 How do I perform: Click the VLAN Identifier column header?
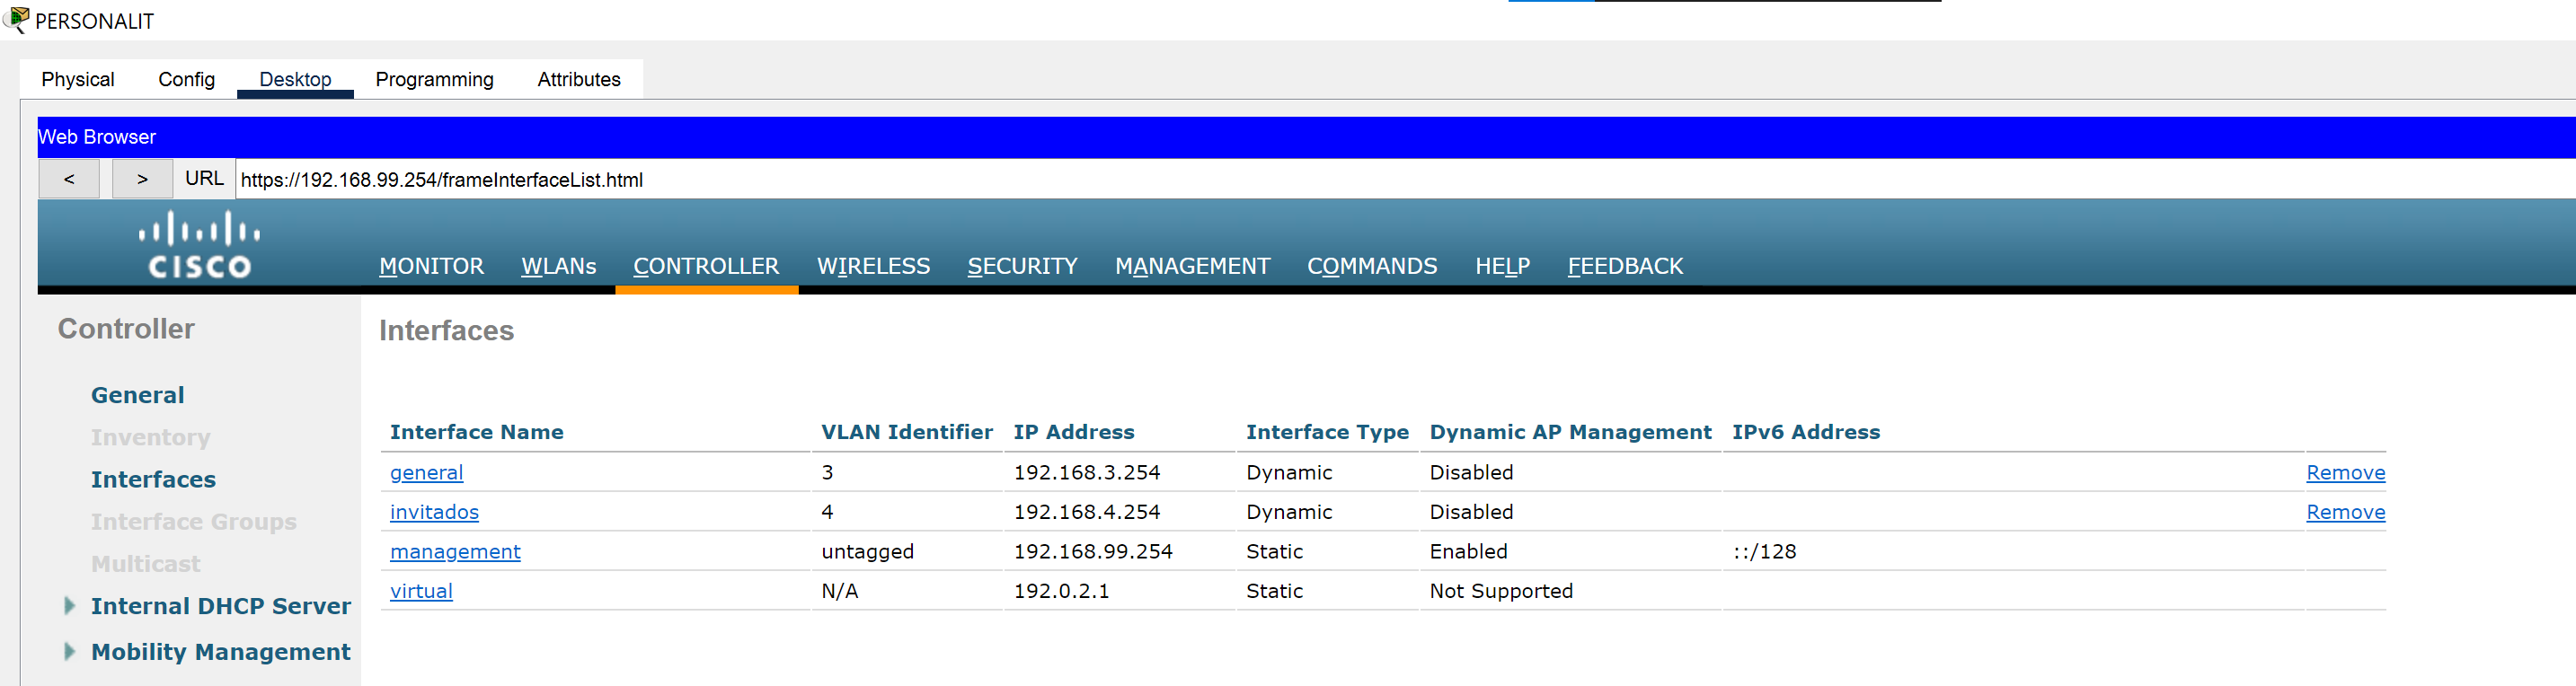pos(907,432)
